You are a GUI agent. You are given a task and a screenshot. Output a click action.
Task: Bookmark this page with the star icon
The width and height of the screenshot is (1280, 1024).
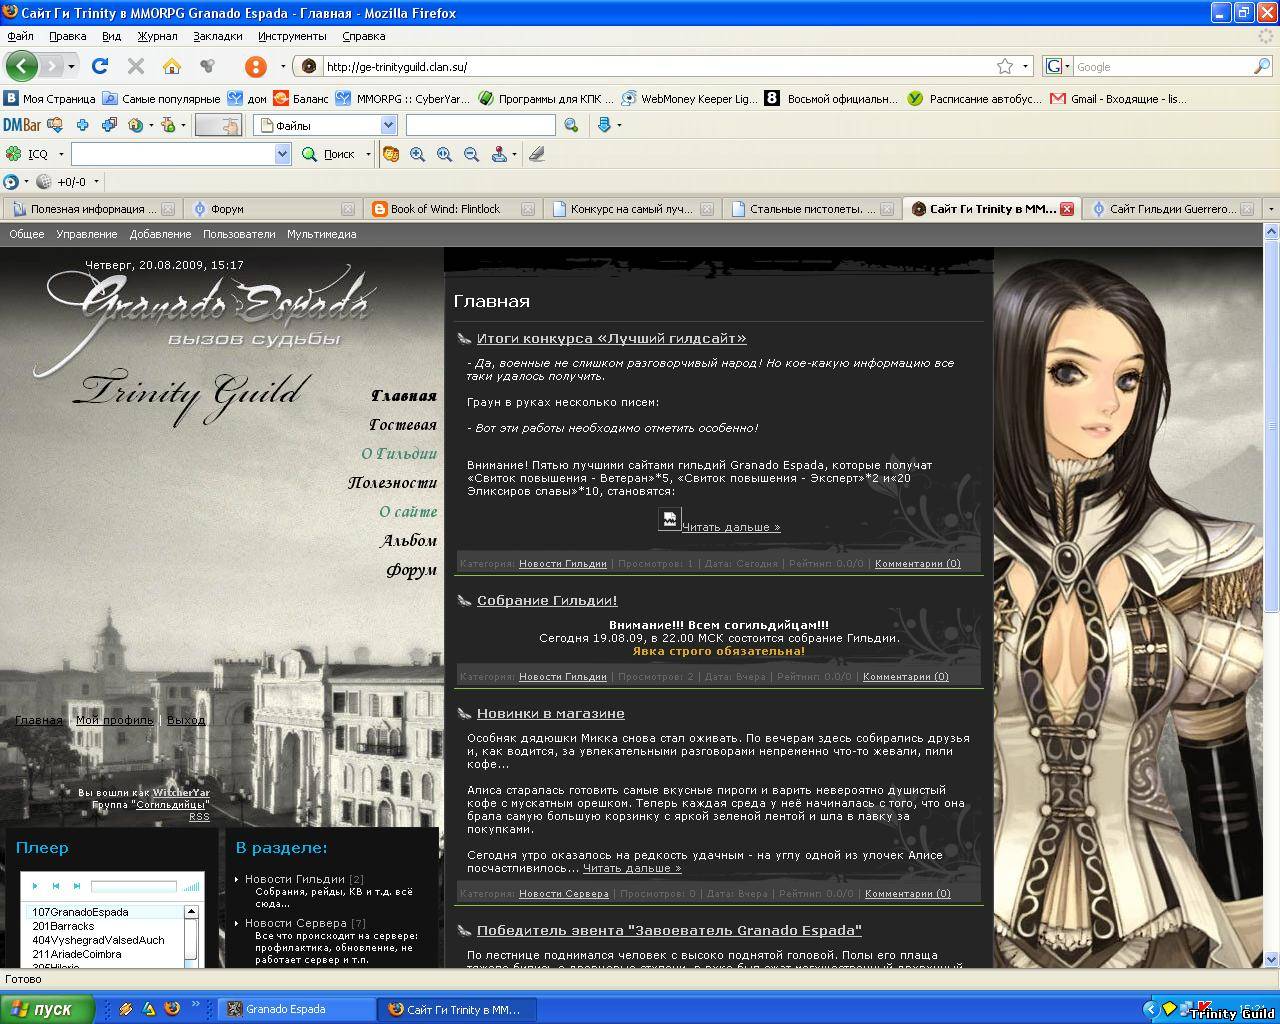coord(1005,66)
